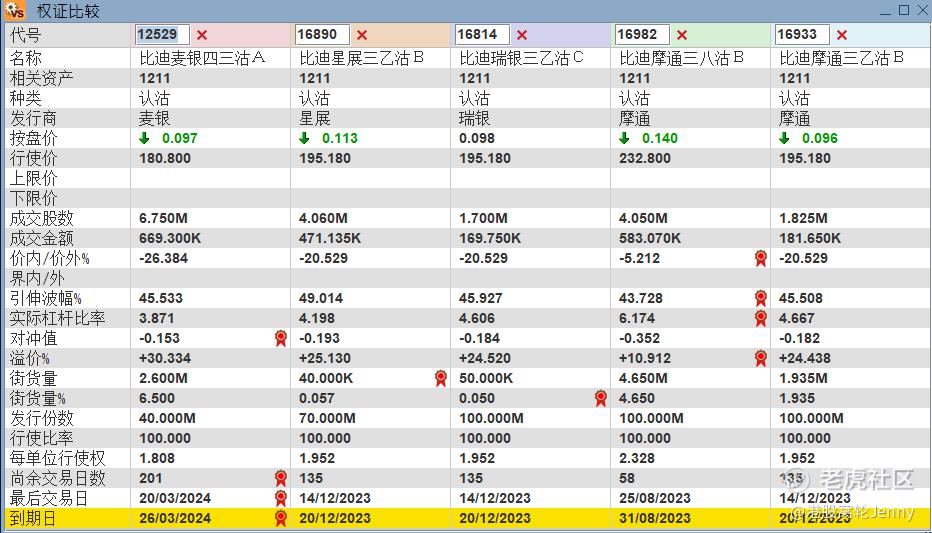Select the 溢价% row label
This screenshot has width=932, height=533.
click(30, 358)
